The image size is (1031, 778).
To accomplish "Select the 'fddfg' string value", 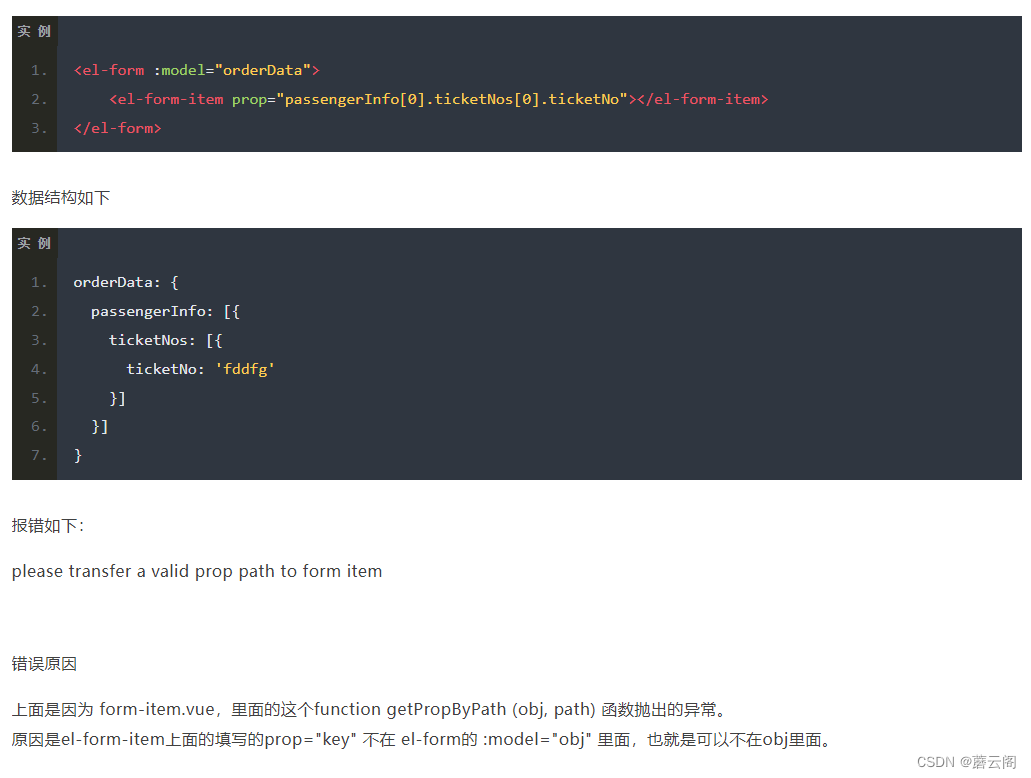I will pos(245,368).
